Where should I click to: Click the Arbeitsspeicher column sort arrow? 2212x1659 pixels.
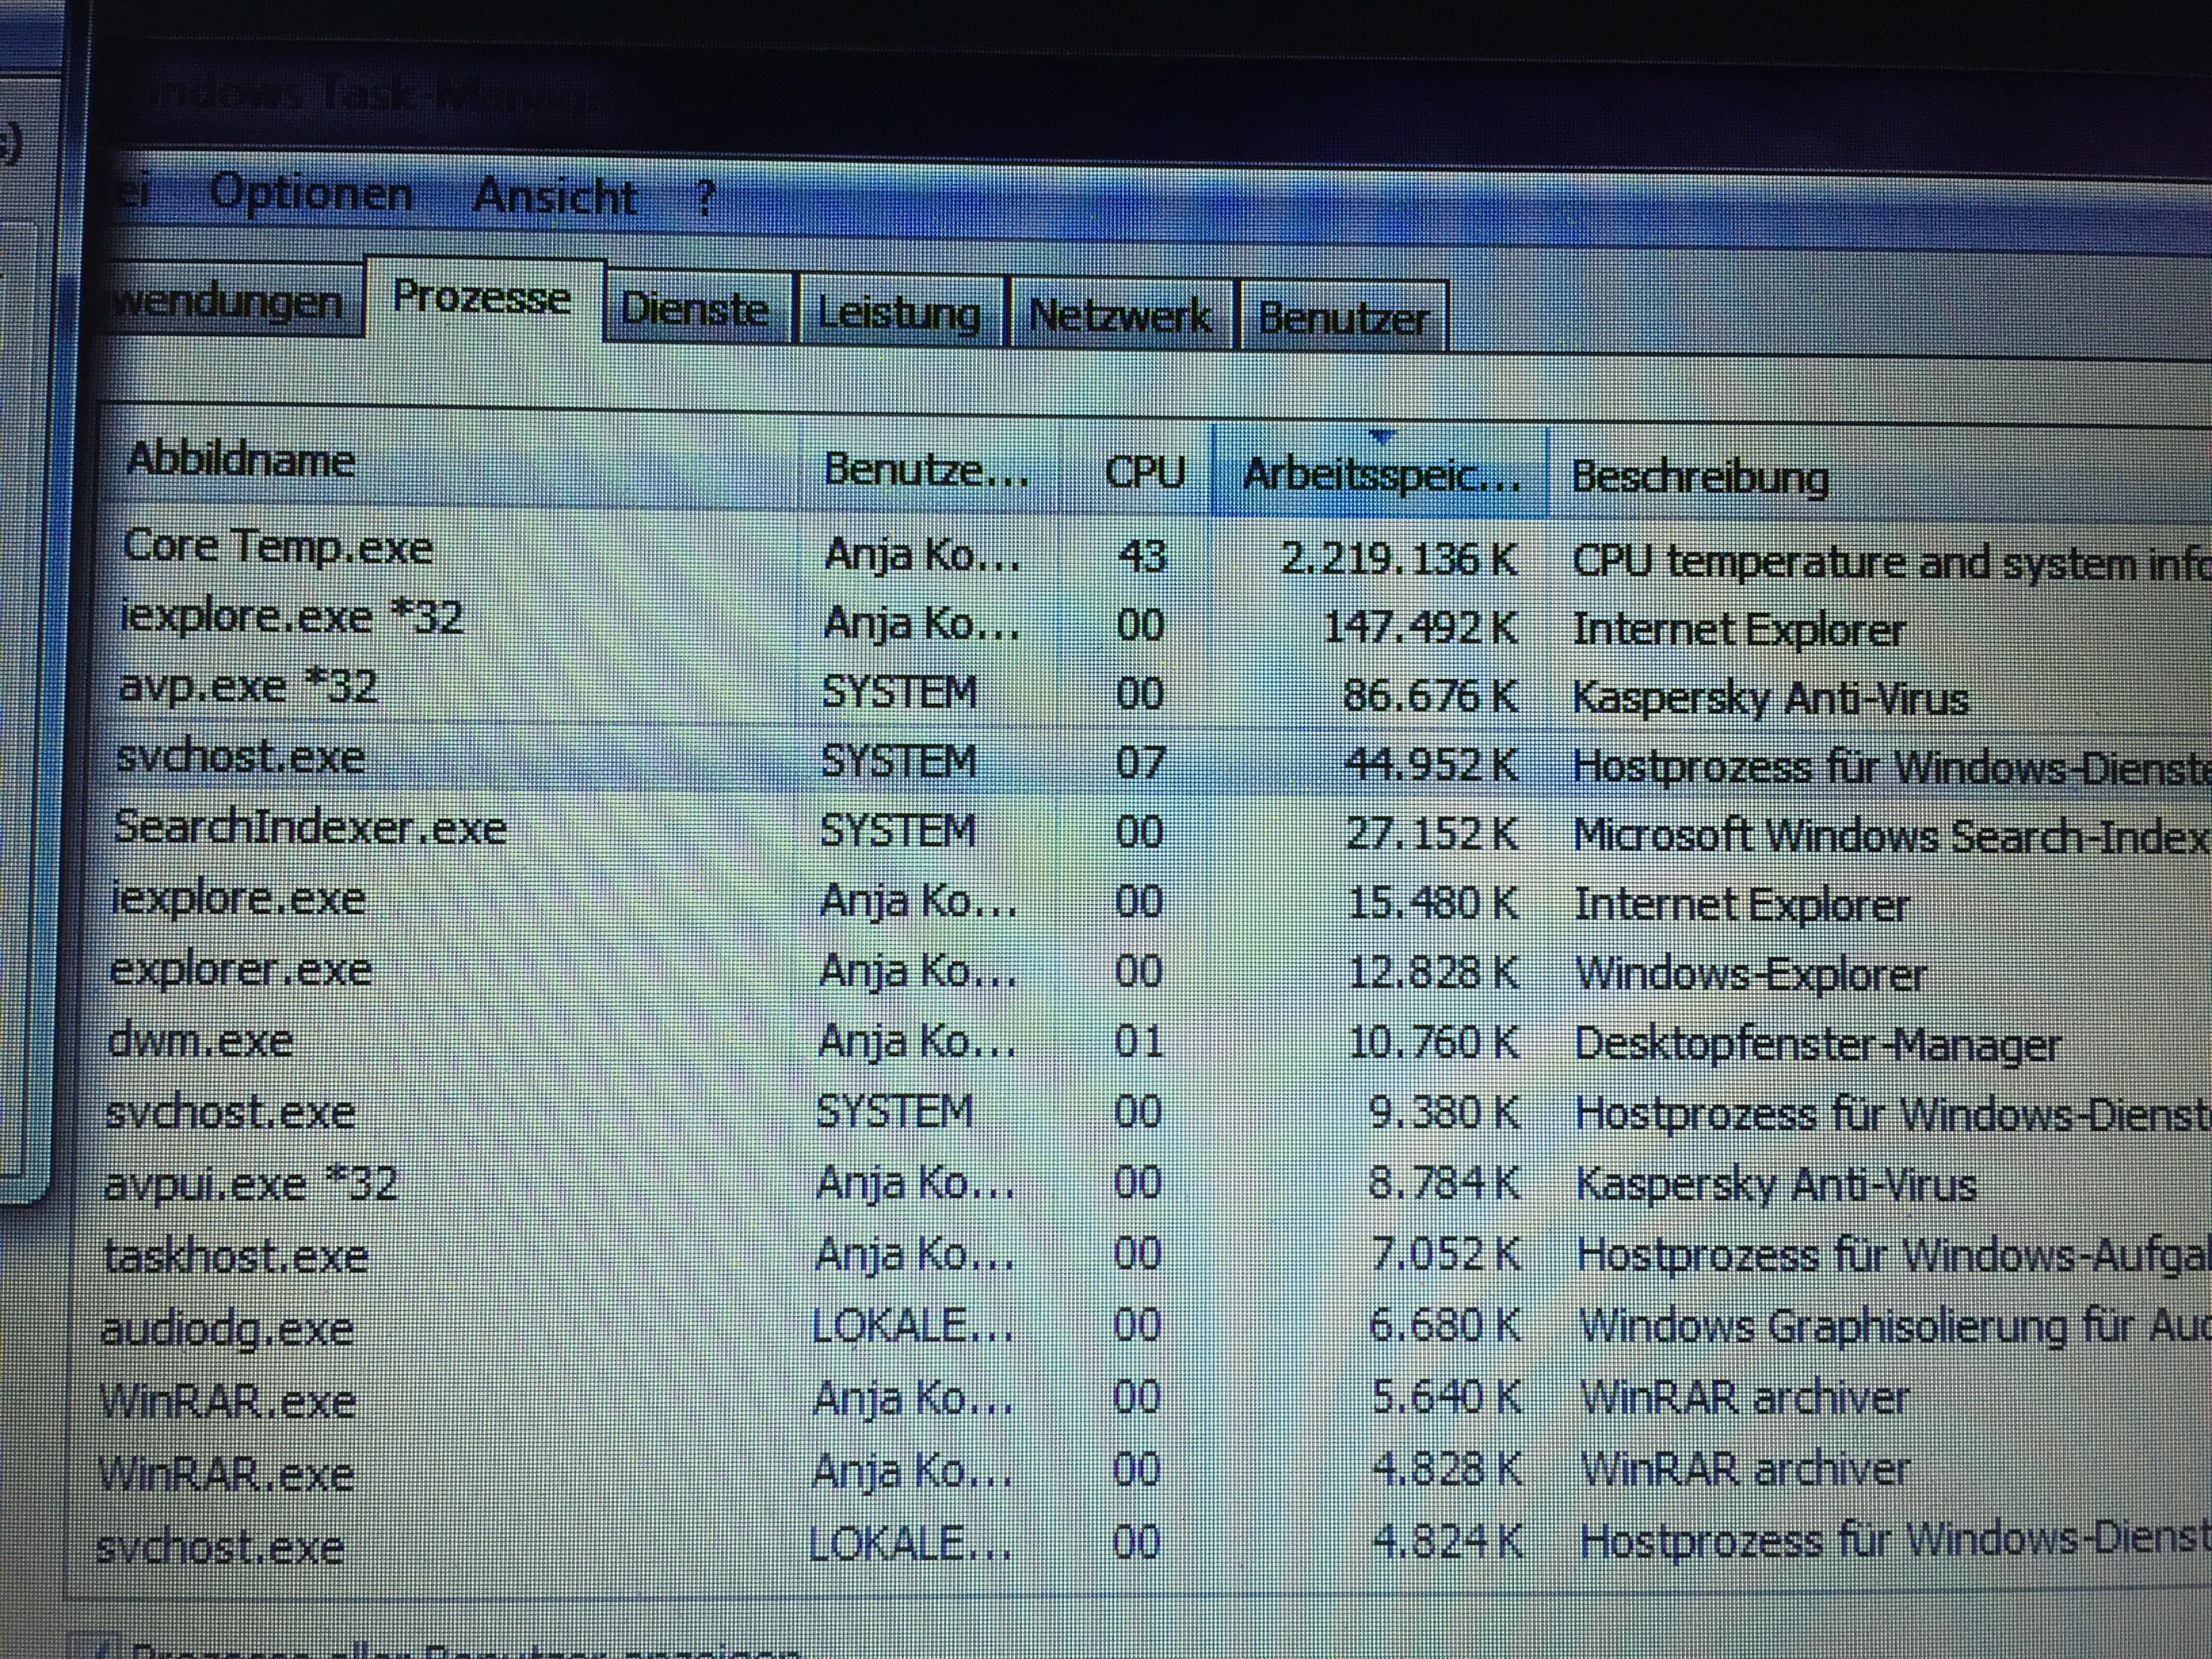coord(1381,437)
